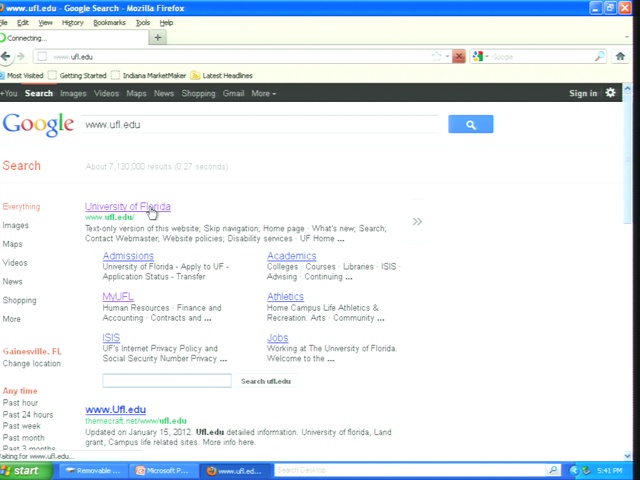Screen dimensions: 640x480
Task: Click the Firefox www.ufl.edu taskbar item
Action: pos(234,471)
